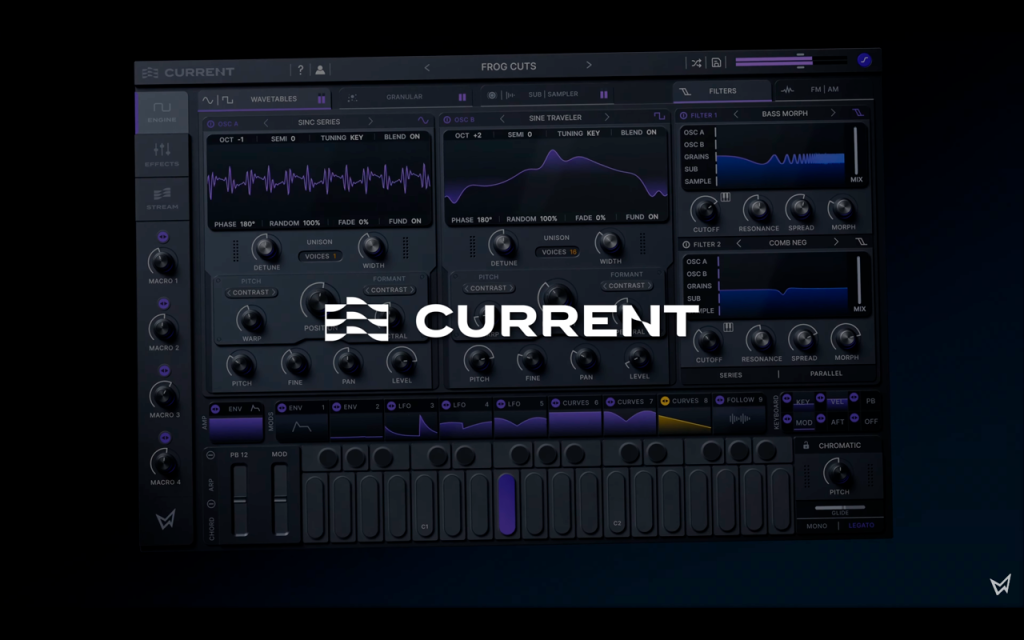Select SERIES filter routing
The height and width of the screenshot is (640, 1024).
[731, 376]
